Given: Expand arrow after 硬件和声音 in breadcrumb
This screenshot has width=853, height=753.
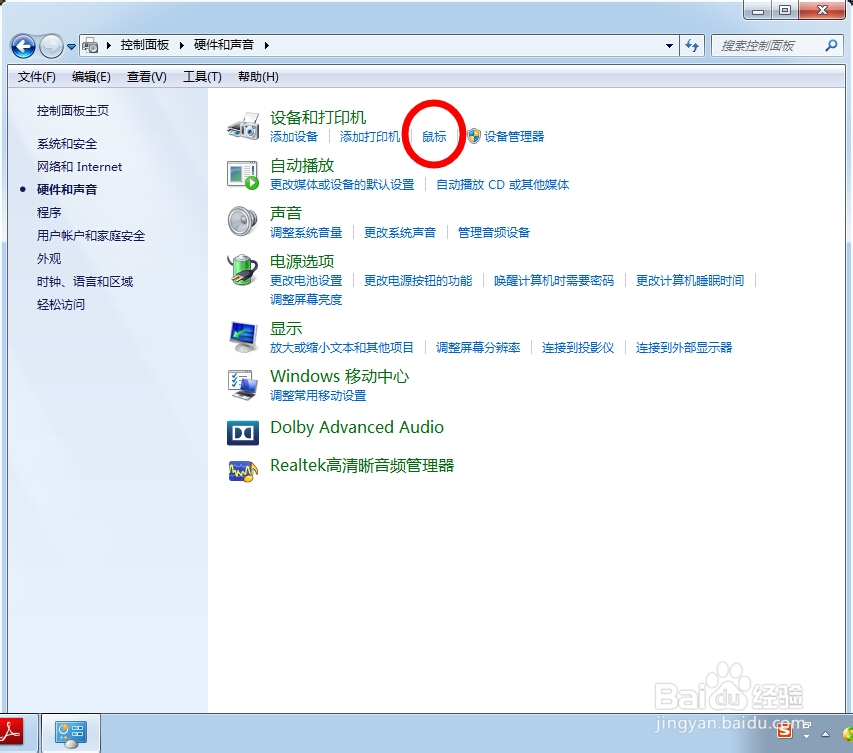Looking at the screenshot, I should [267, 45].
